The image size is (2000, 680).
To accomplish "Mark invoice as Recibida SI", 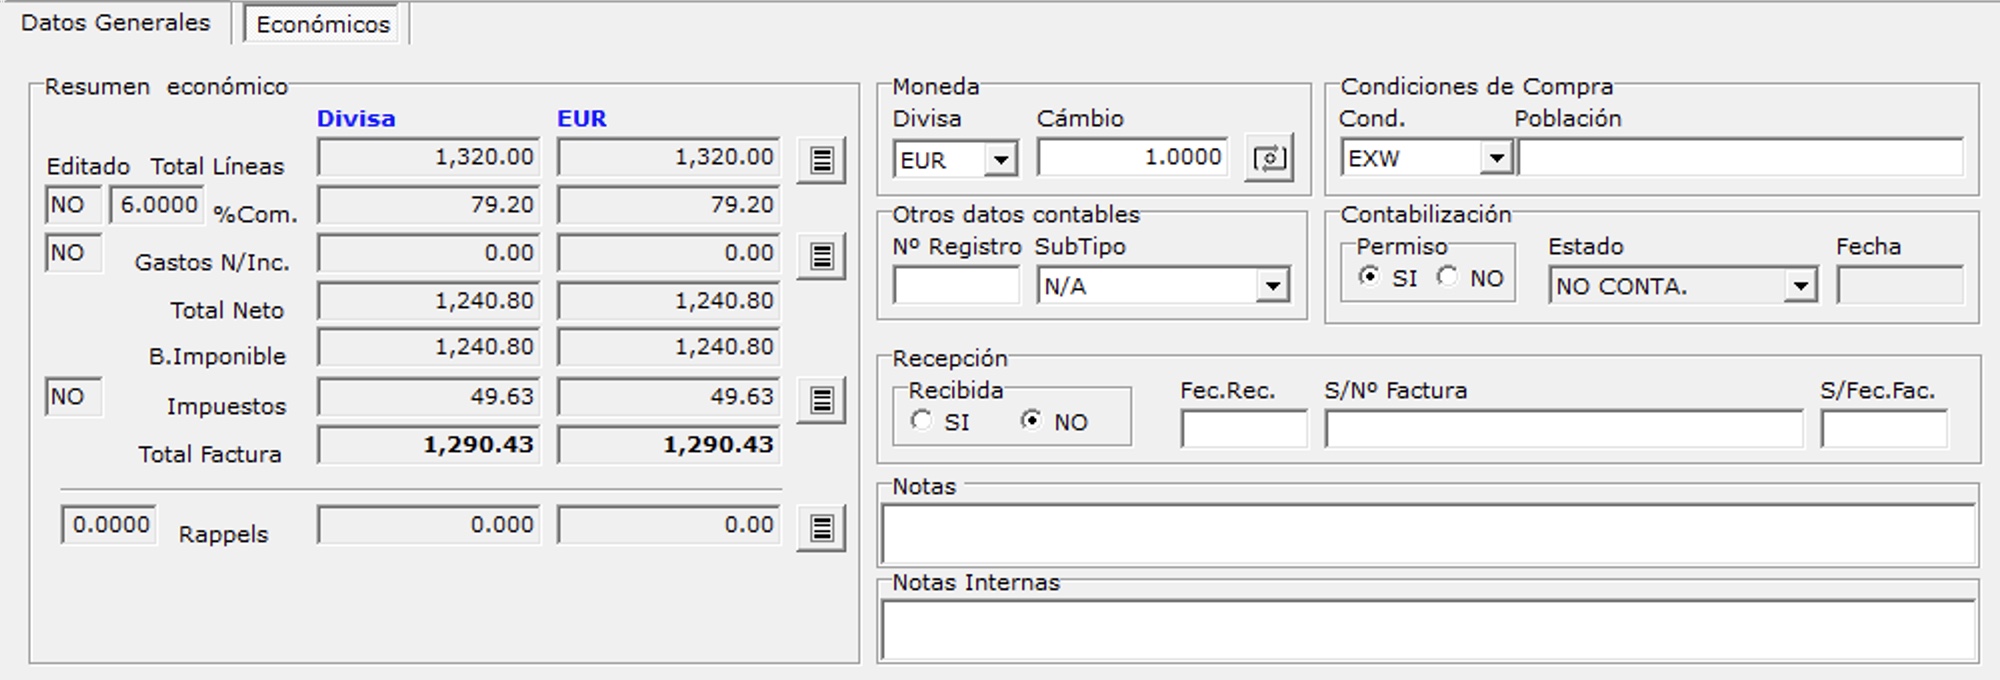I will pos(922,421).
